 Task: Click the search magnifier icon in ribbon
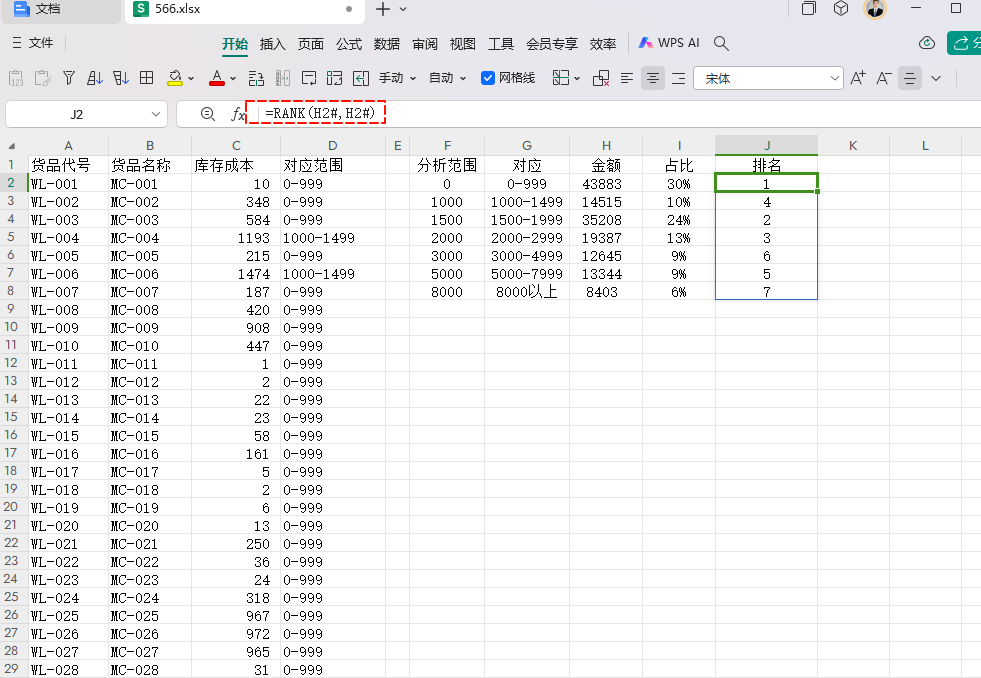(721, 43)
